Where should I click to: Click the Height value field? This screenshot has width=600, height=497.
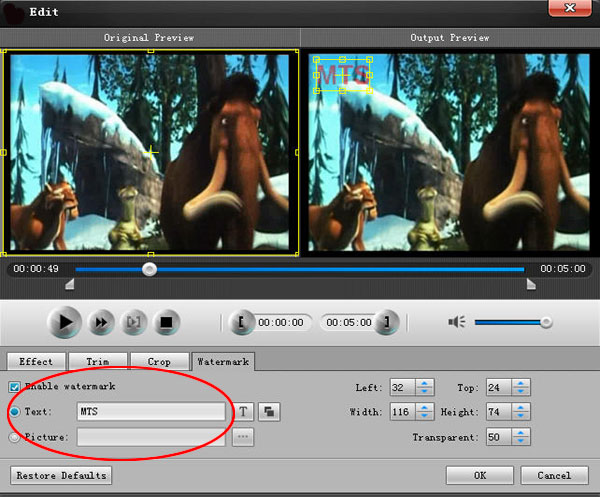tap(499, 412)
